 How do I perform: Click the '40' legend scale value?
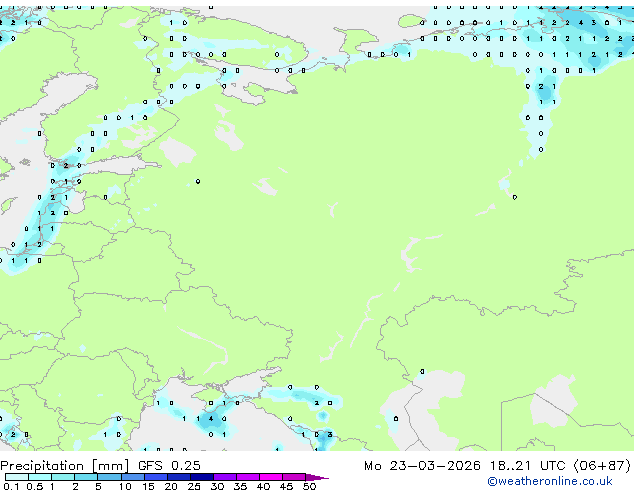264,486
